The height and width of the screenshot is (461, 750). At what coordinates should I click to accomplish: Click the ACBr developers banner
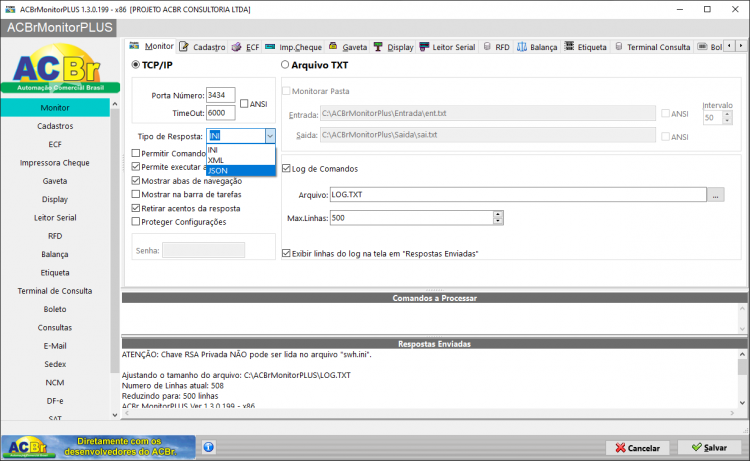[99, 447]
